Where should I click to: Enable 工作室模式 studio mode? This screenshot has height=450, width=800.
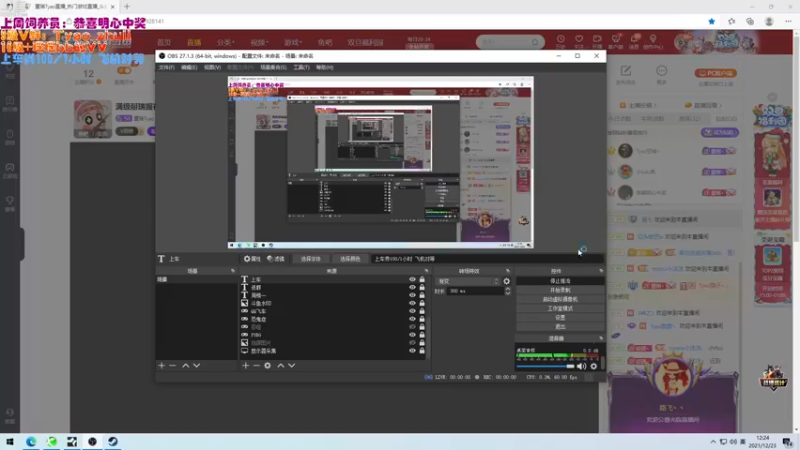(x=560, y=309)
